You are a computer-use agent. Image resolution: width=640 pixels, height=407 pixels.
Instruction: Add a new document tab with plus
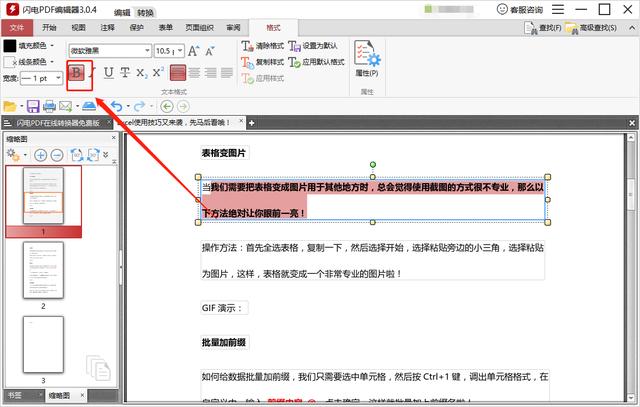(x=251, y=123)
